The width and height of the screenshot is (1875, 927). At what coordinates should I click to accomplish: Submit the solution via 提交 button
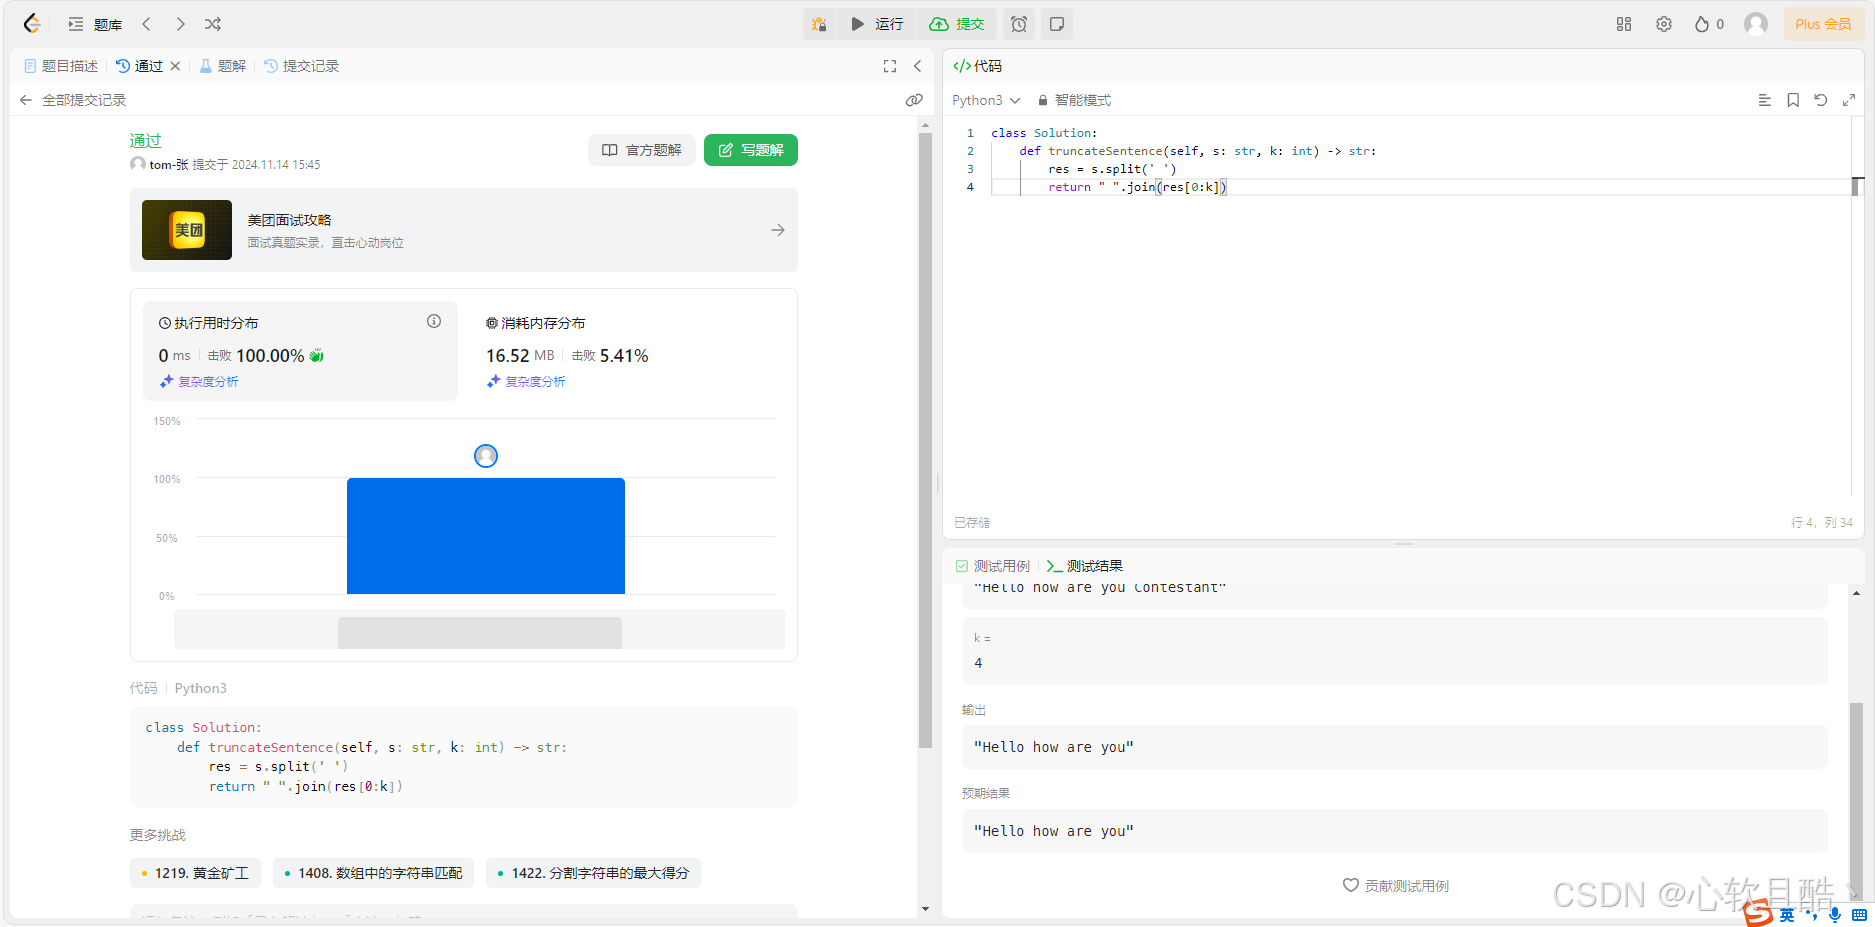pyautogui.click(x=957, y=23)
